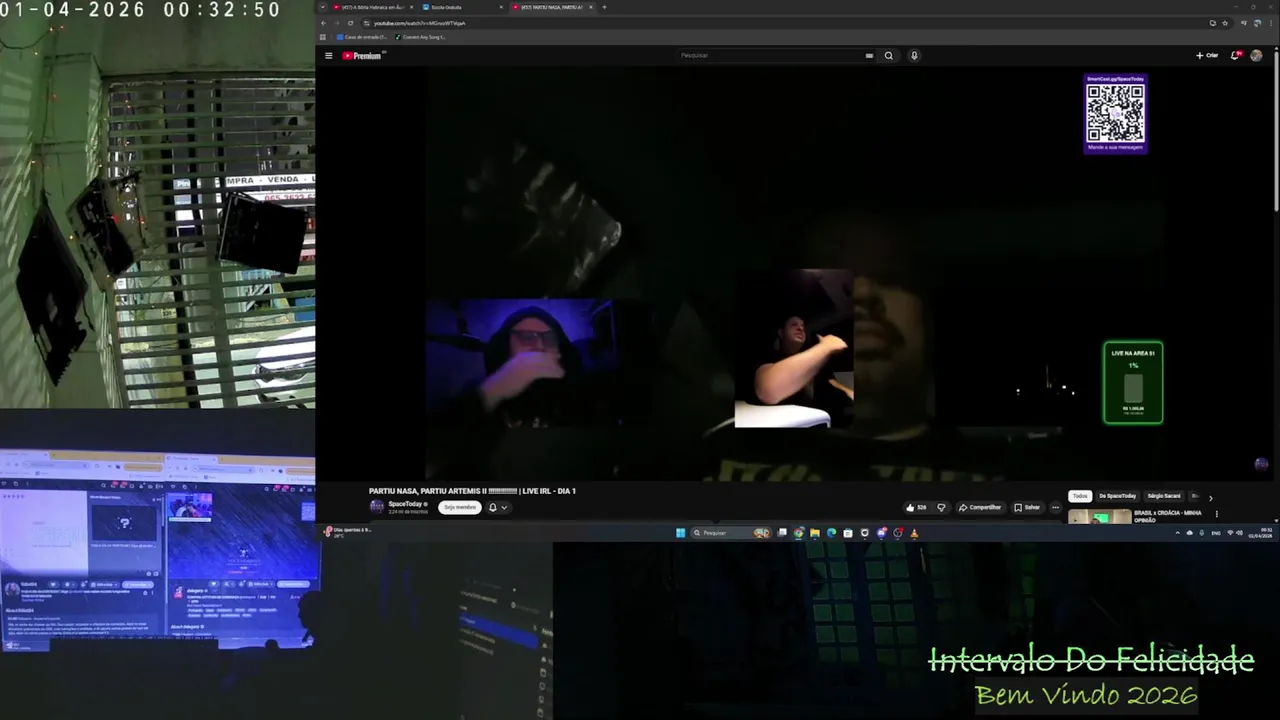
Task: Switch to the A Bíblia Hebraica browser tab
Action: click(x=374, y=7)
